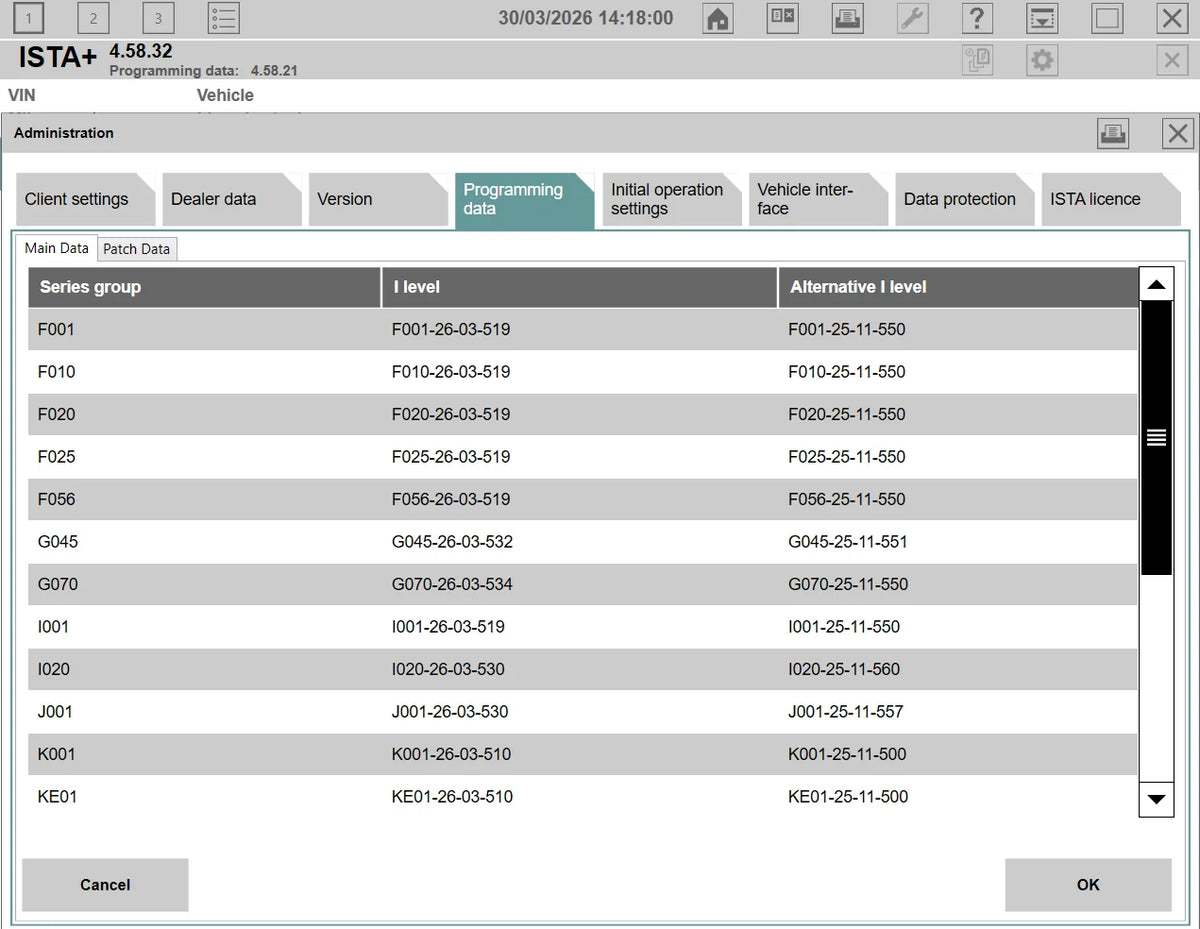
Task: Open the ISTA licence tab
Action: 1111,199
